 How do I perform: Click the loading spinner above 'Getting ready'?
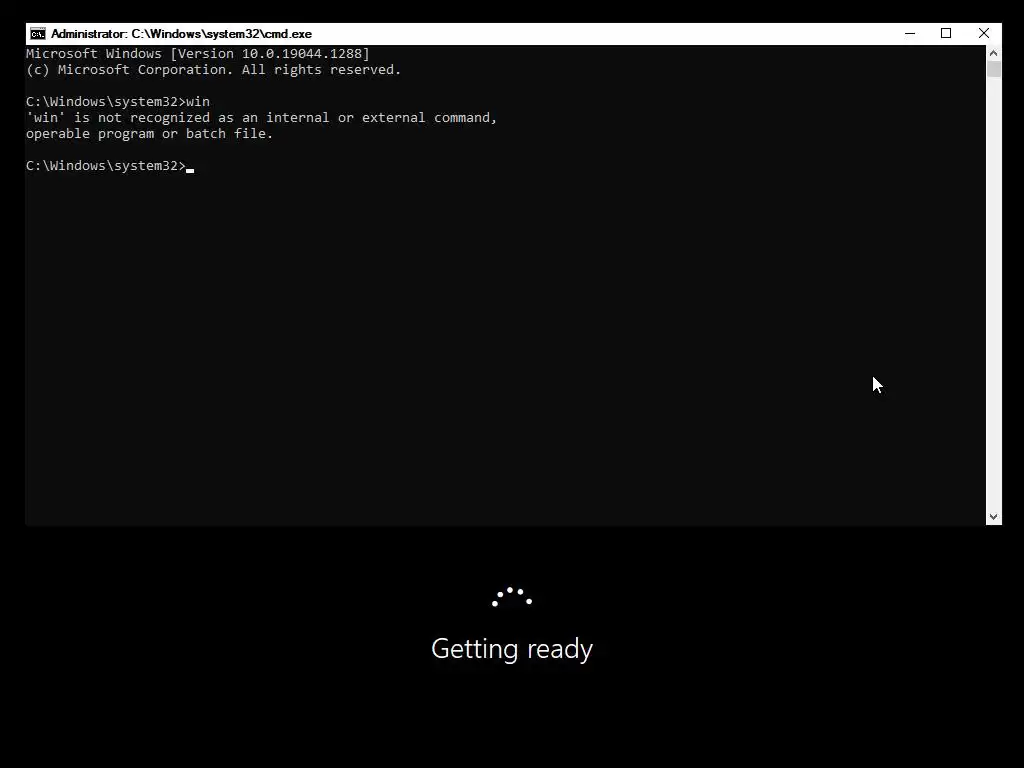point(512,597)
